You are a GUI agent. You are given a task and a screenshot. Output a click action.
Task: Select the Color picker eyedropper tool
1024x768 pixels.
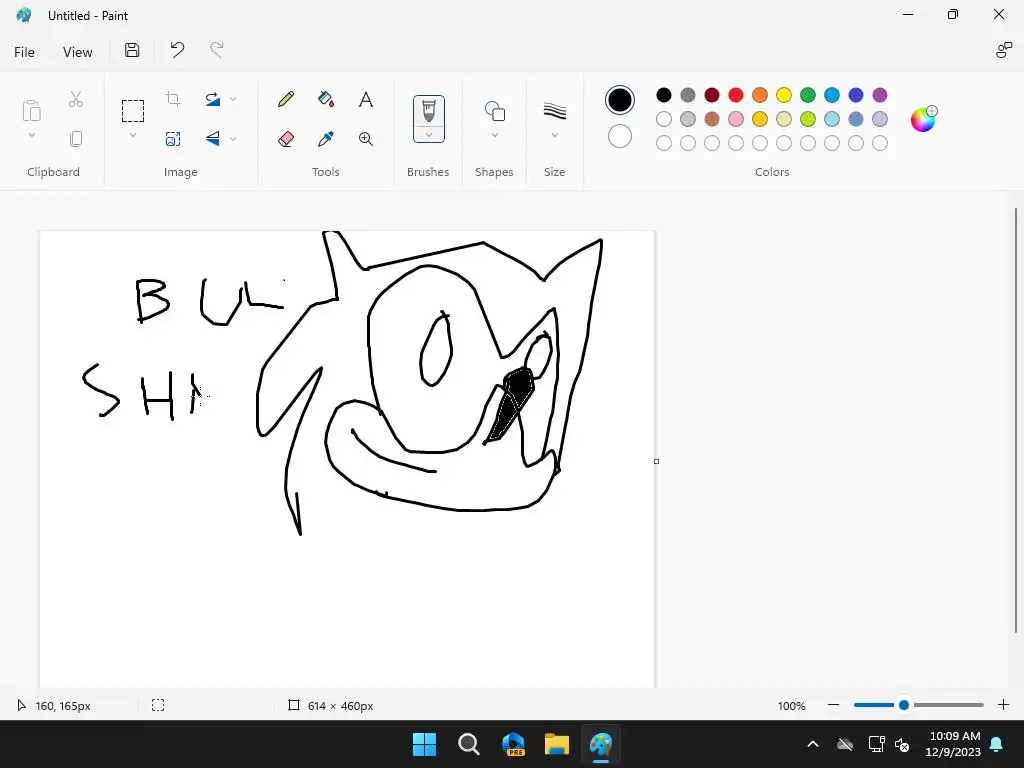coord(326,138)
